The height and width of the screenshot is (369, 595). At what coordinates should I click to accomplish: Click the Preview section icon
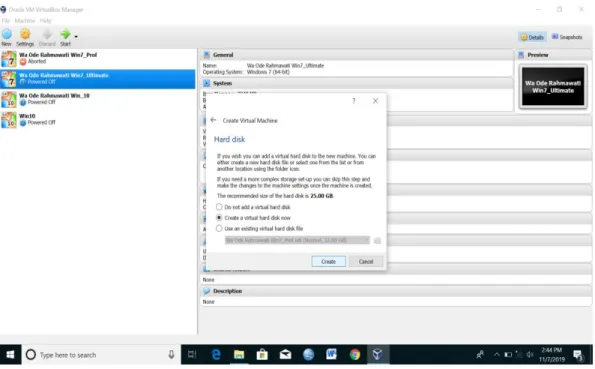pos(521,55)
